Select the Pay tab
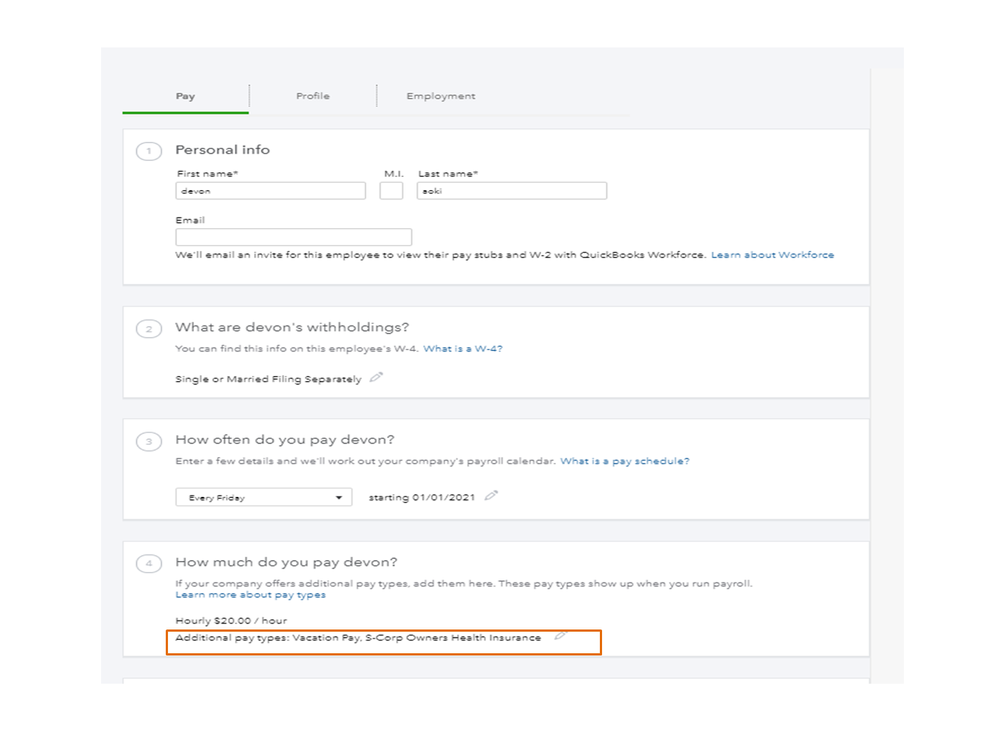The height and width of the screenshot is (749, 999). [x=185, y=96]
